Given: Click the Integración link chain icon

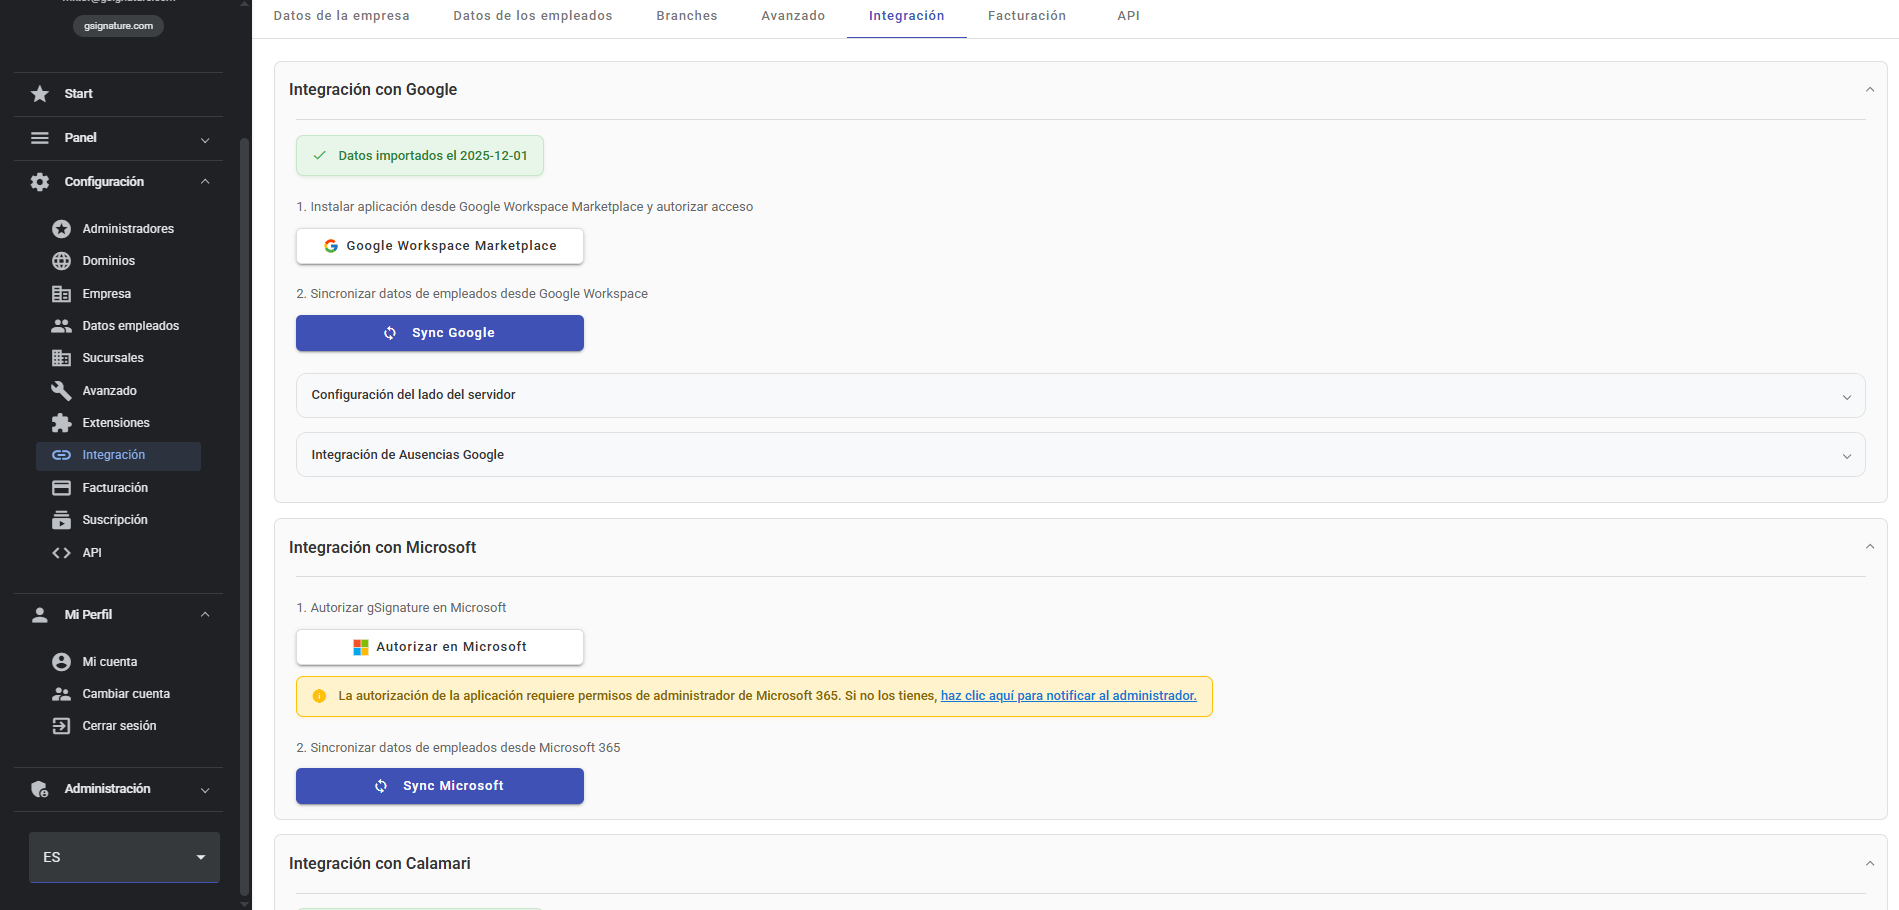Looking at the screenshot, I should (61, 455).
